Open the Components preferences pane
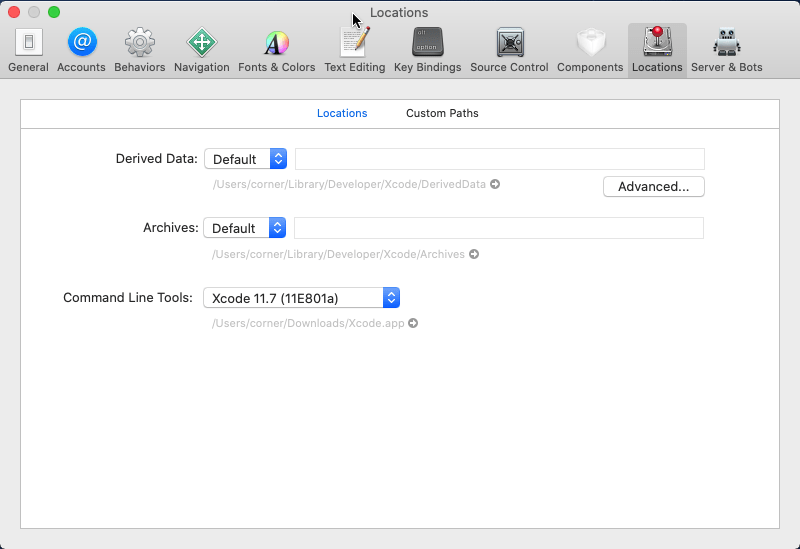 [x=590, y=51]
